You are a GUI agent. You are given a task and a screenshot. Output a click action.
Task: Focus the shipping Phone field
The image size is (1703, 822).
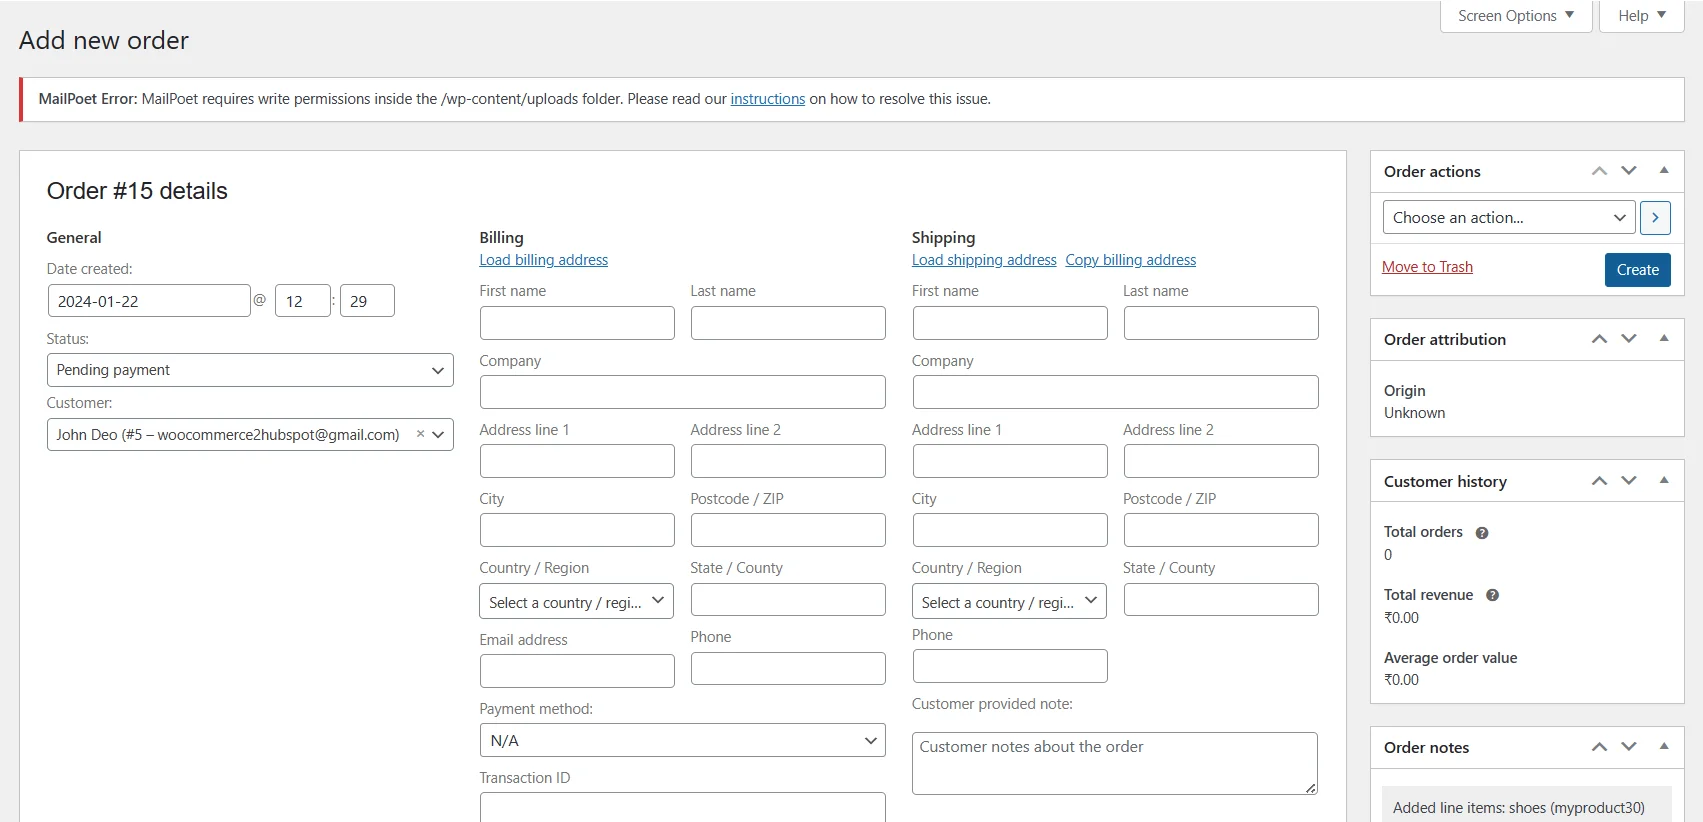[1010, 666]
